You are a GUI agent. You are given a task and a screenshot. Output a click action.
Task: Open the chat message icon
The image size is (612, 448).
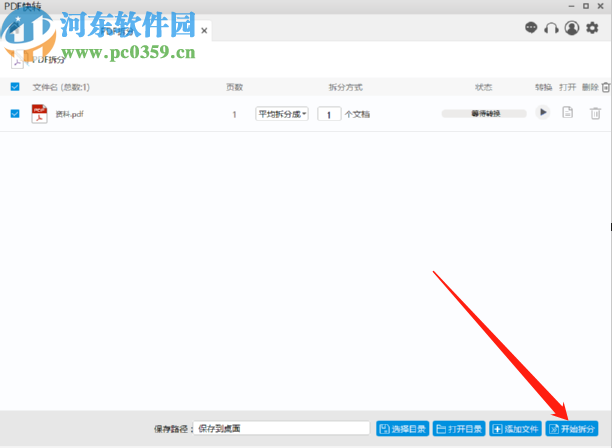(531, 28)
